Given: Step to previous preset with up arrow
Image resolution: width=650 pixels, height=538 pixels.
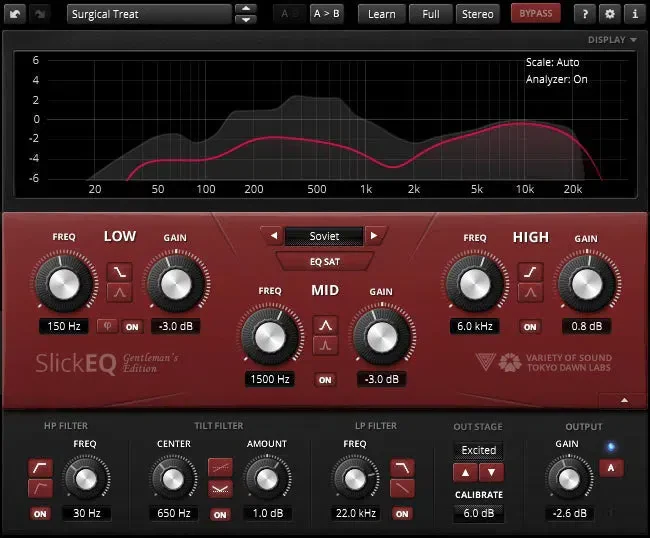Looking at the screenshot, I should tap(246, 9).
